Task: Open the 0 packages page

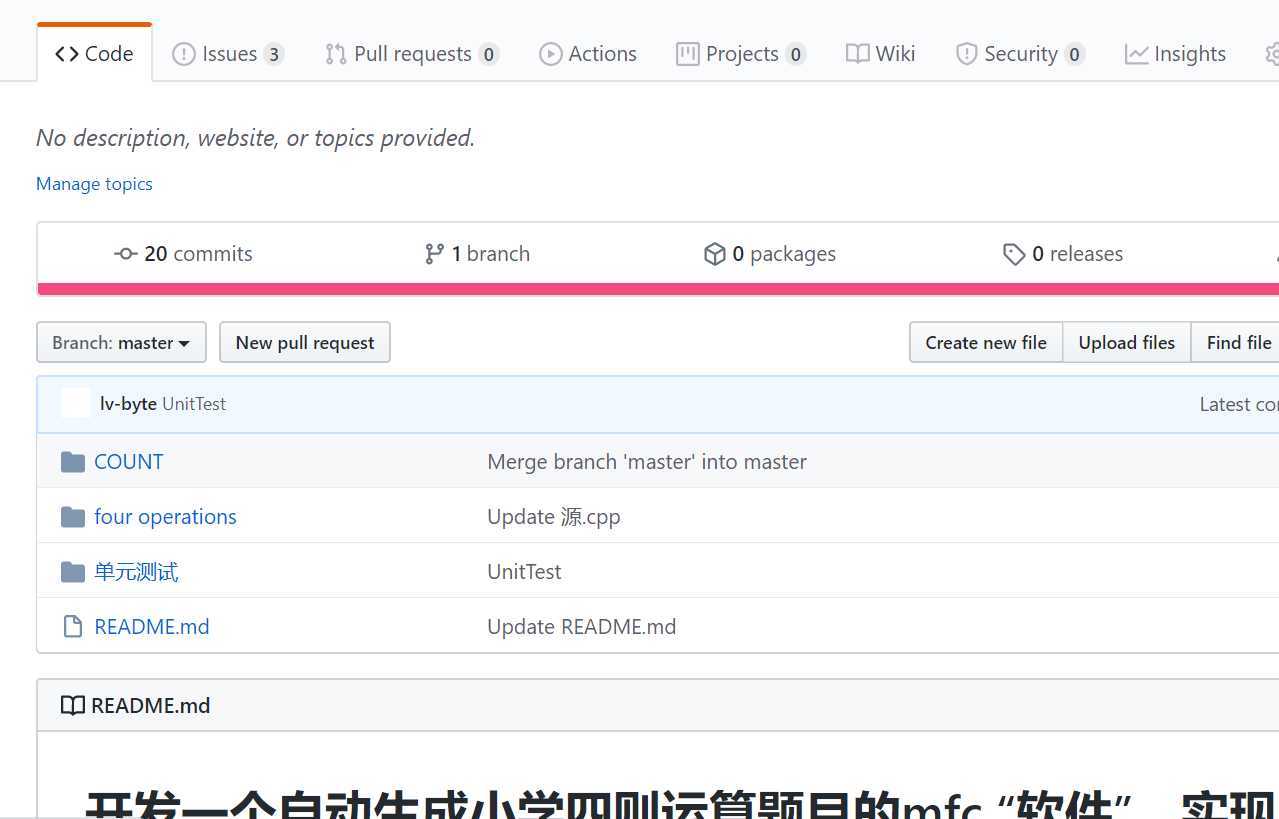Action: point(770,254)
